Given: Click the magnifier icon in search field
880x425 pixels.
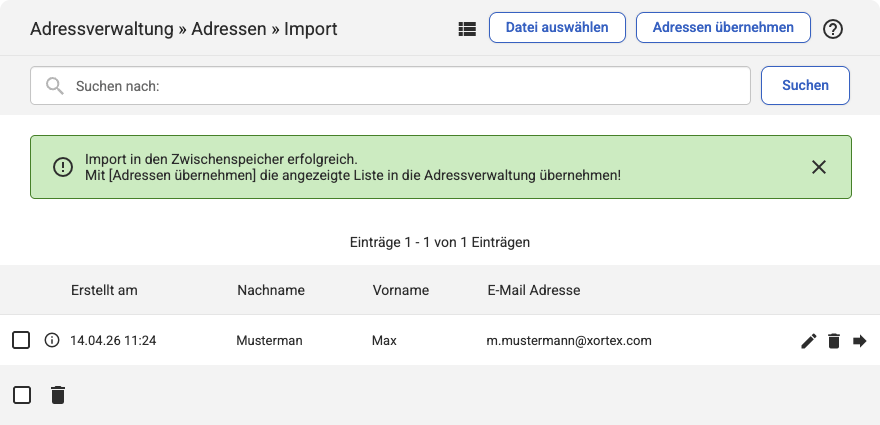Looking at the screenshot, I should 54,86.
